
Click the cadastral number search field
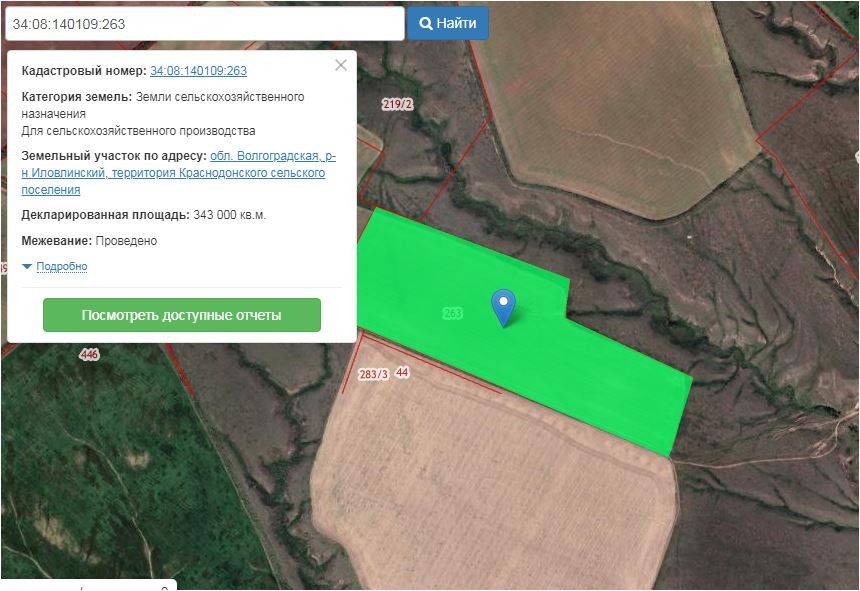click(203, 23)
